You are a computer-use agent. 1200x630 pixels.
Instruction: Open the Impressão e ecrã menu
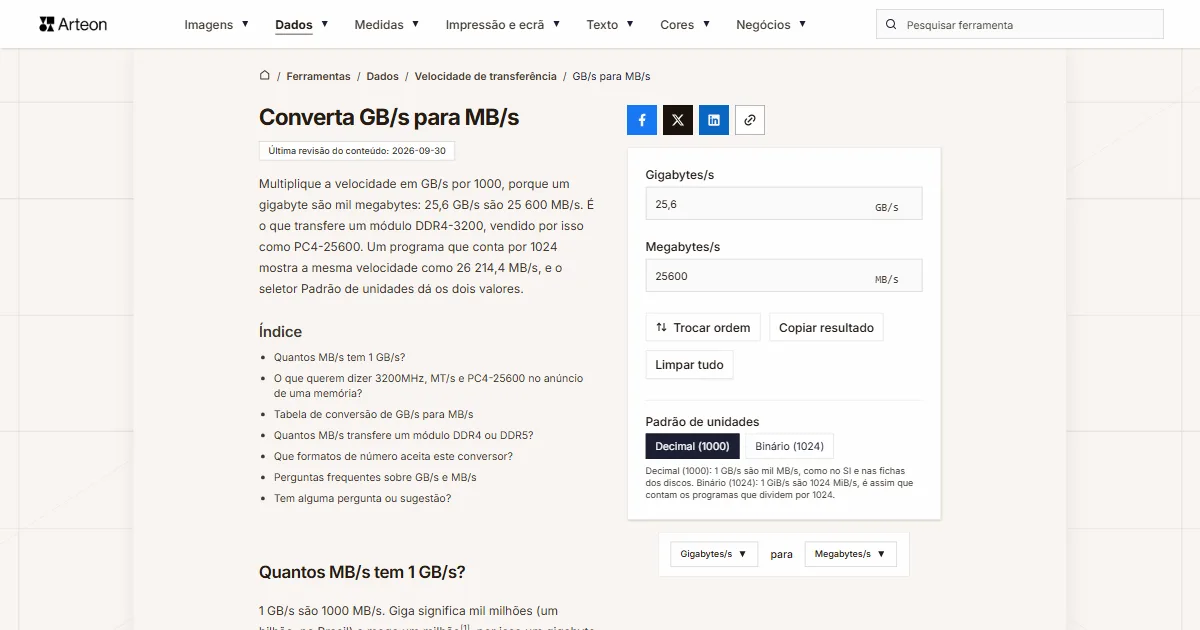[x=502, y=25]
